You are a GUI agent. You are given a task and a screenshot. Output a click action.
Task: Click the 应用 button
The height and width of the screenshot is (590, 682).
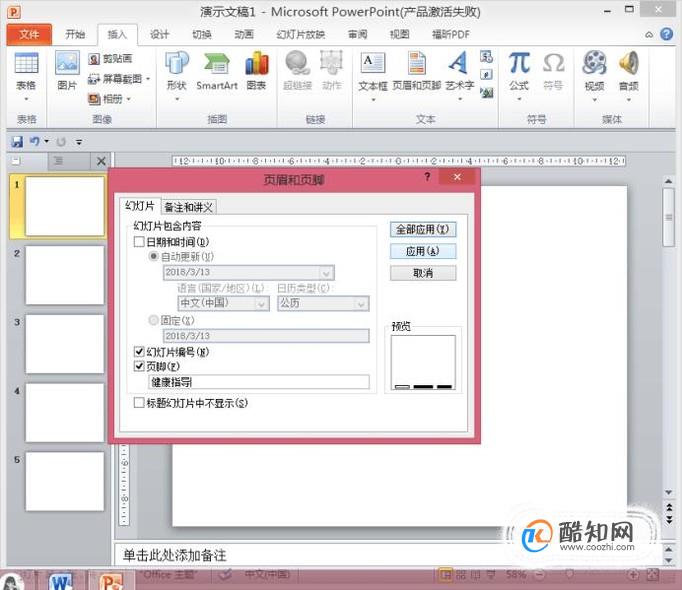tap(423, 251)
